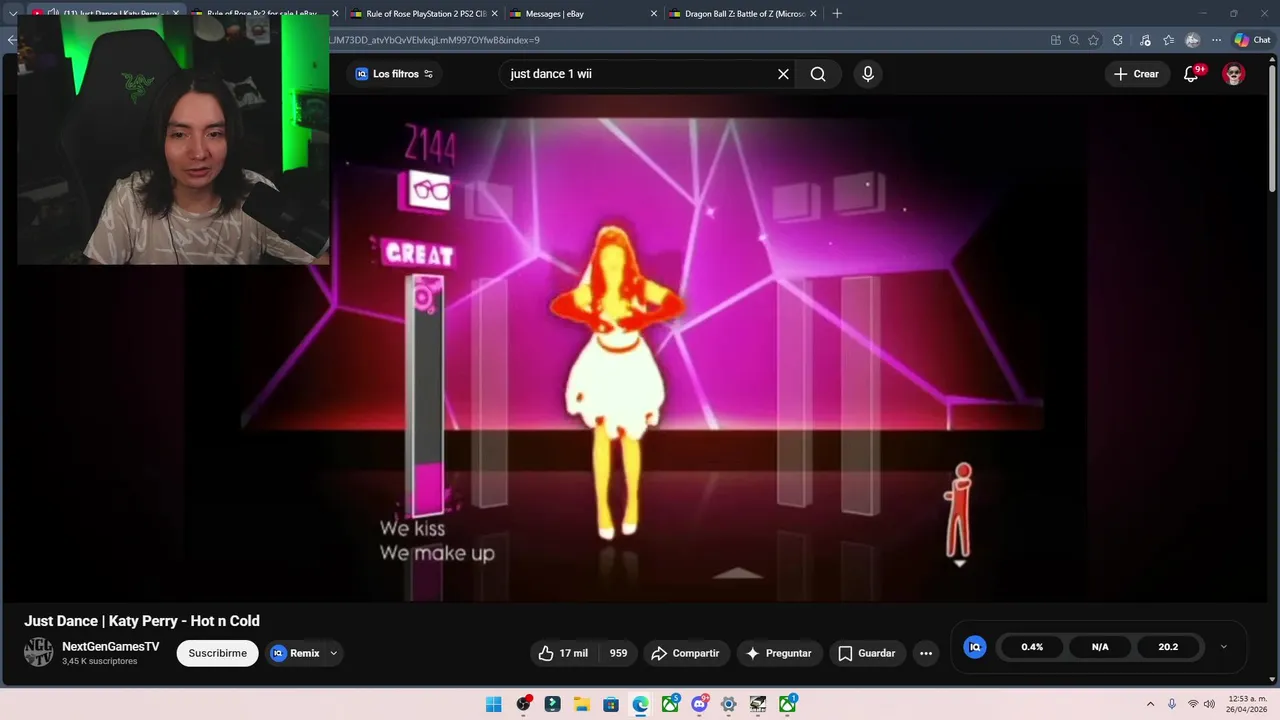1280x720 pixels.
Task: Add this page to favorites star
Action: [1093, 40]
